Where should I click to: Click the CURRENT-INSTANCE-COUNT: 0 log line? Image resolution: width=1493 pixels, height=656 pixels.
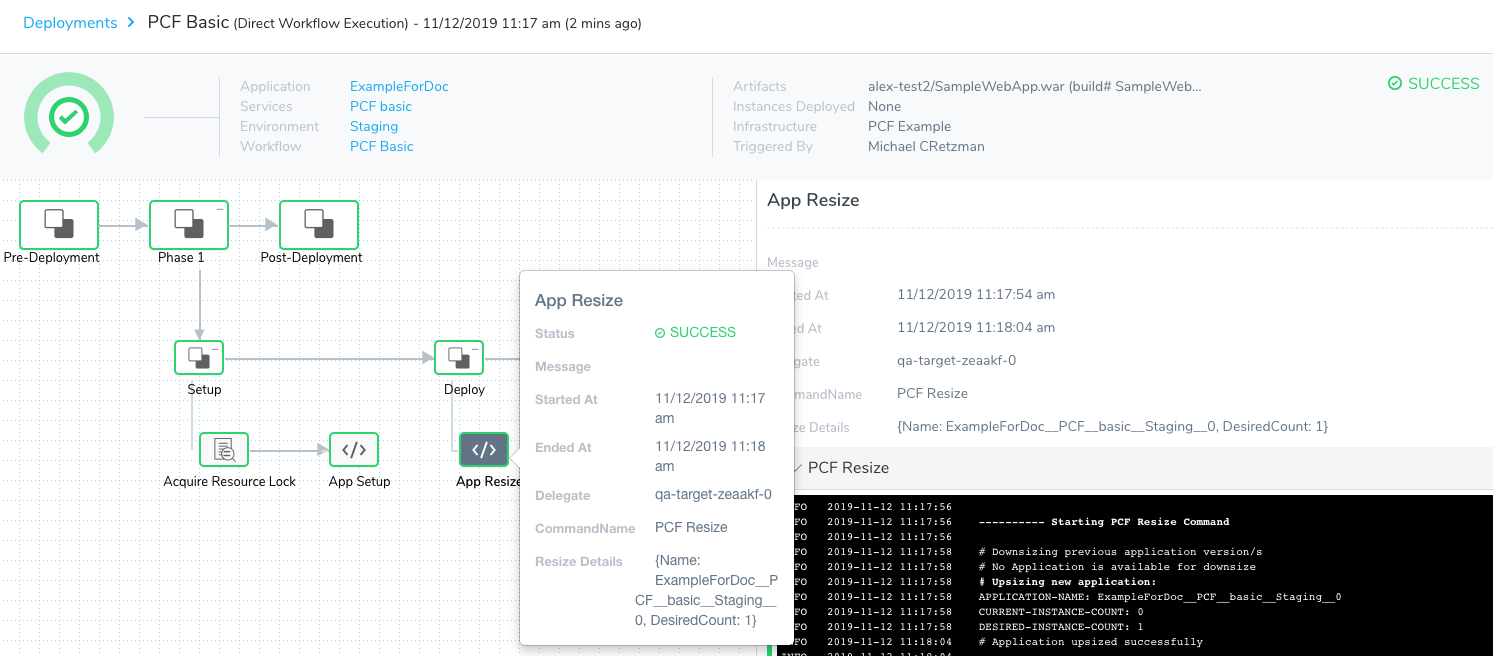1061,611
